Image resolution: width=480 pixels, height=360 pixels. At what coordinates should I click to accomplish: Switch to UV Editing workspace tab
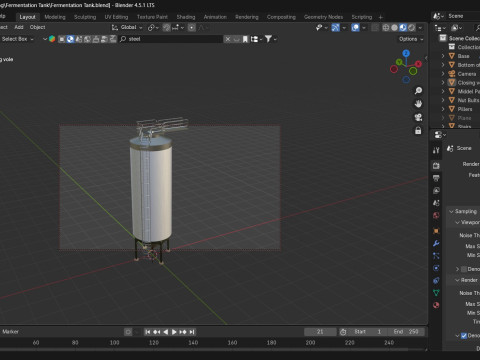click(x=116, y=17)
